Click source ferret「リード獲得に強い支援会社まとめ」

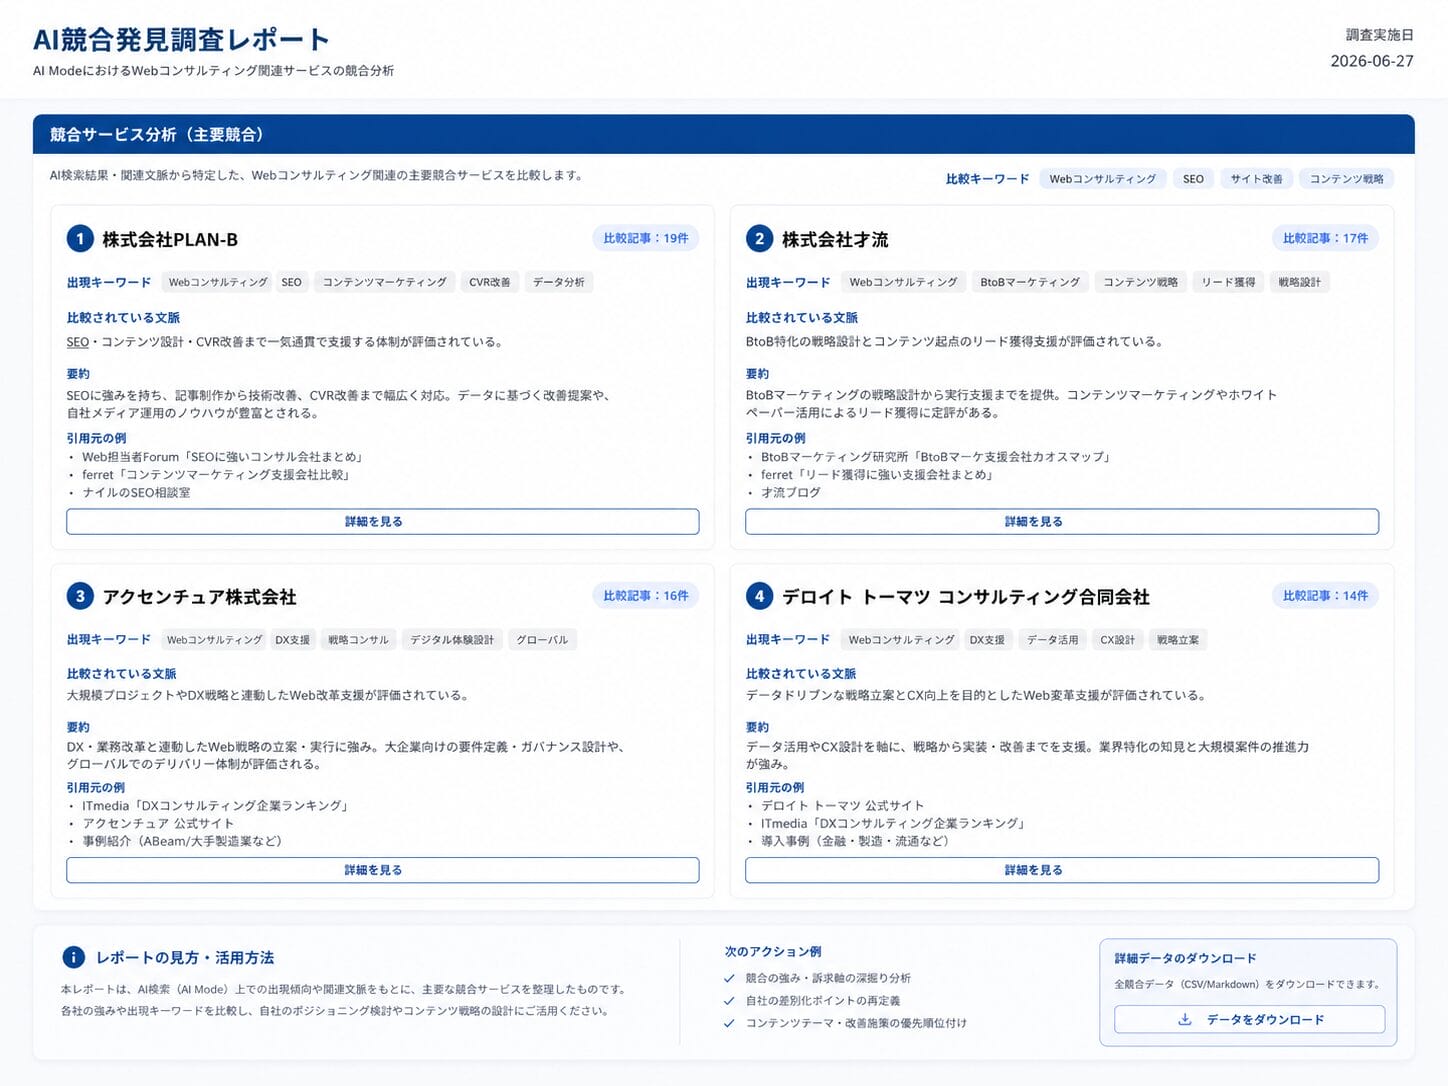(x=878, y=475)
